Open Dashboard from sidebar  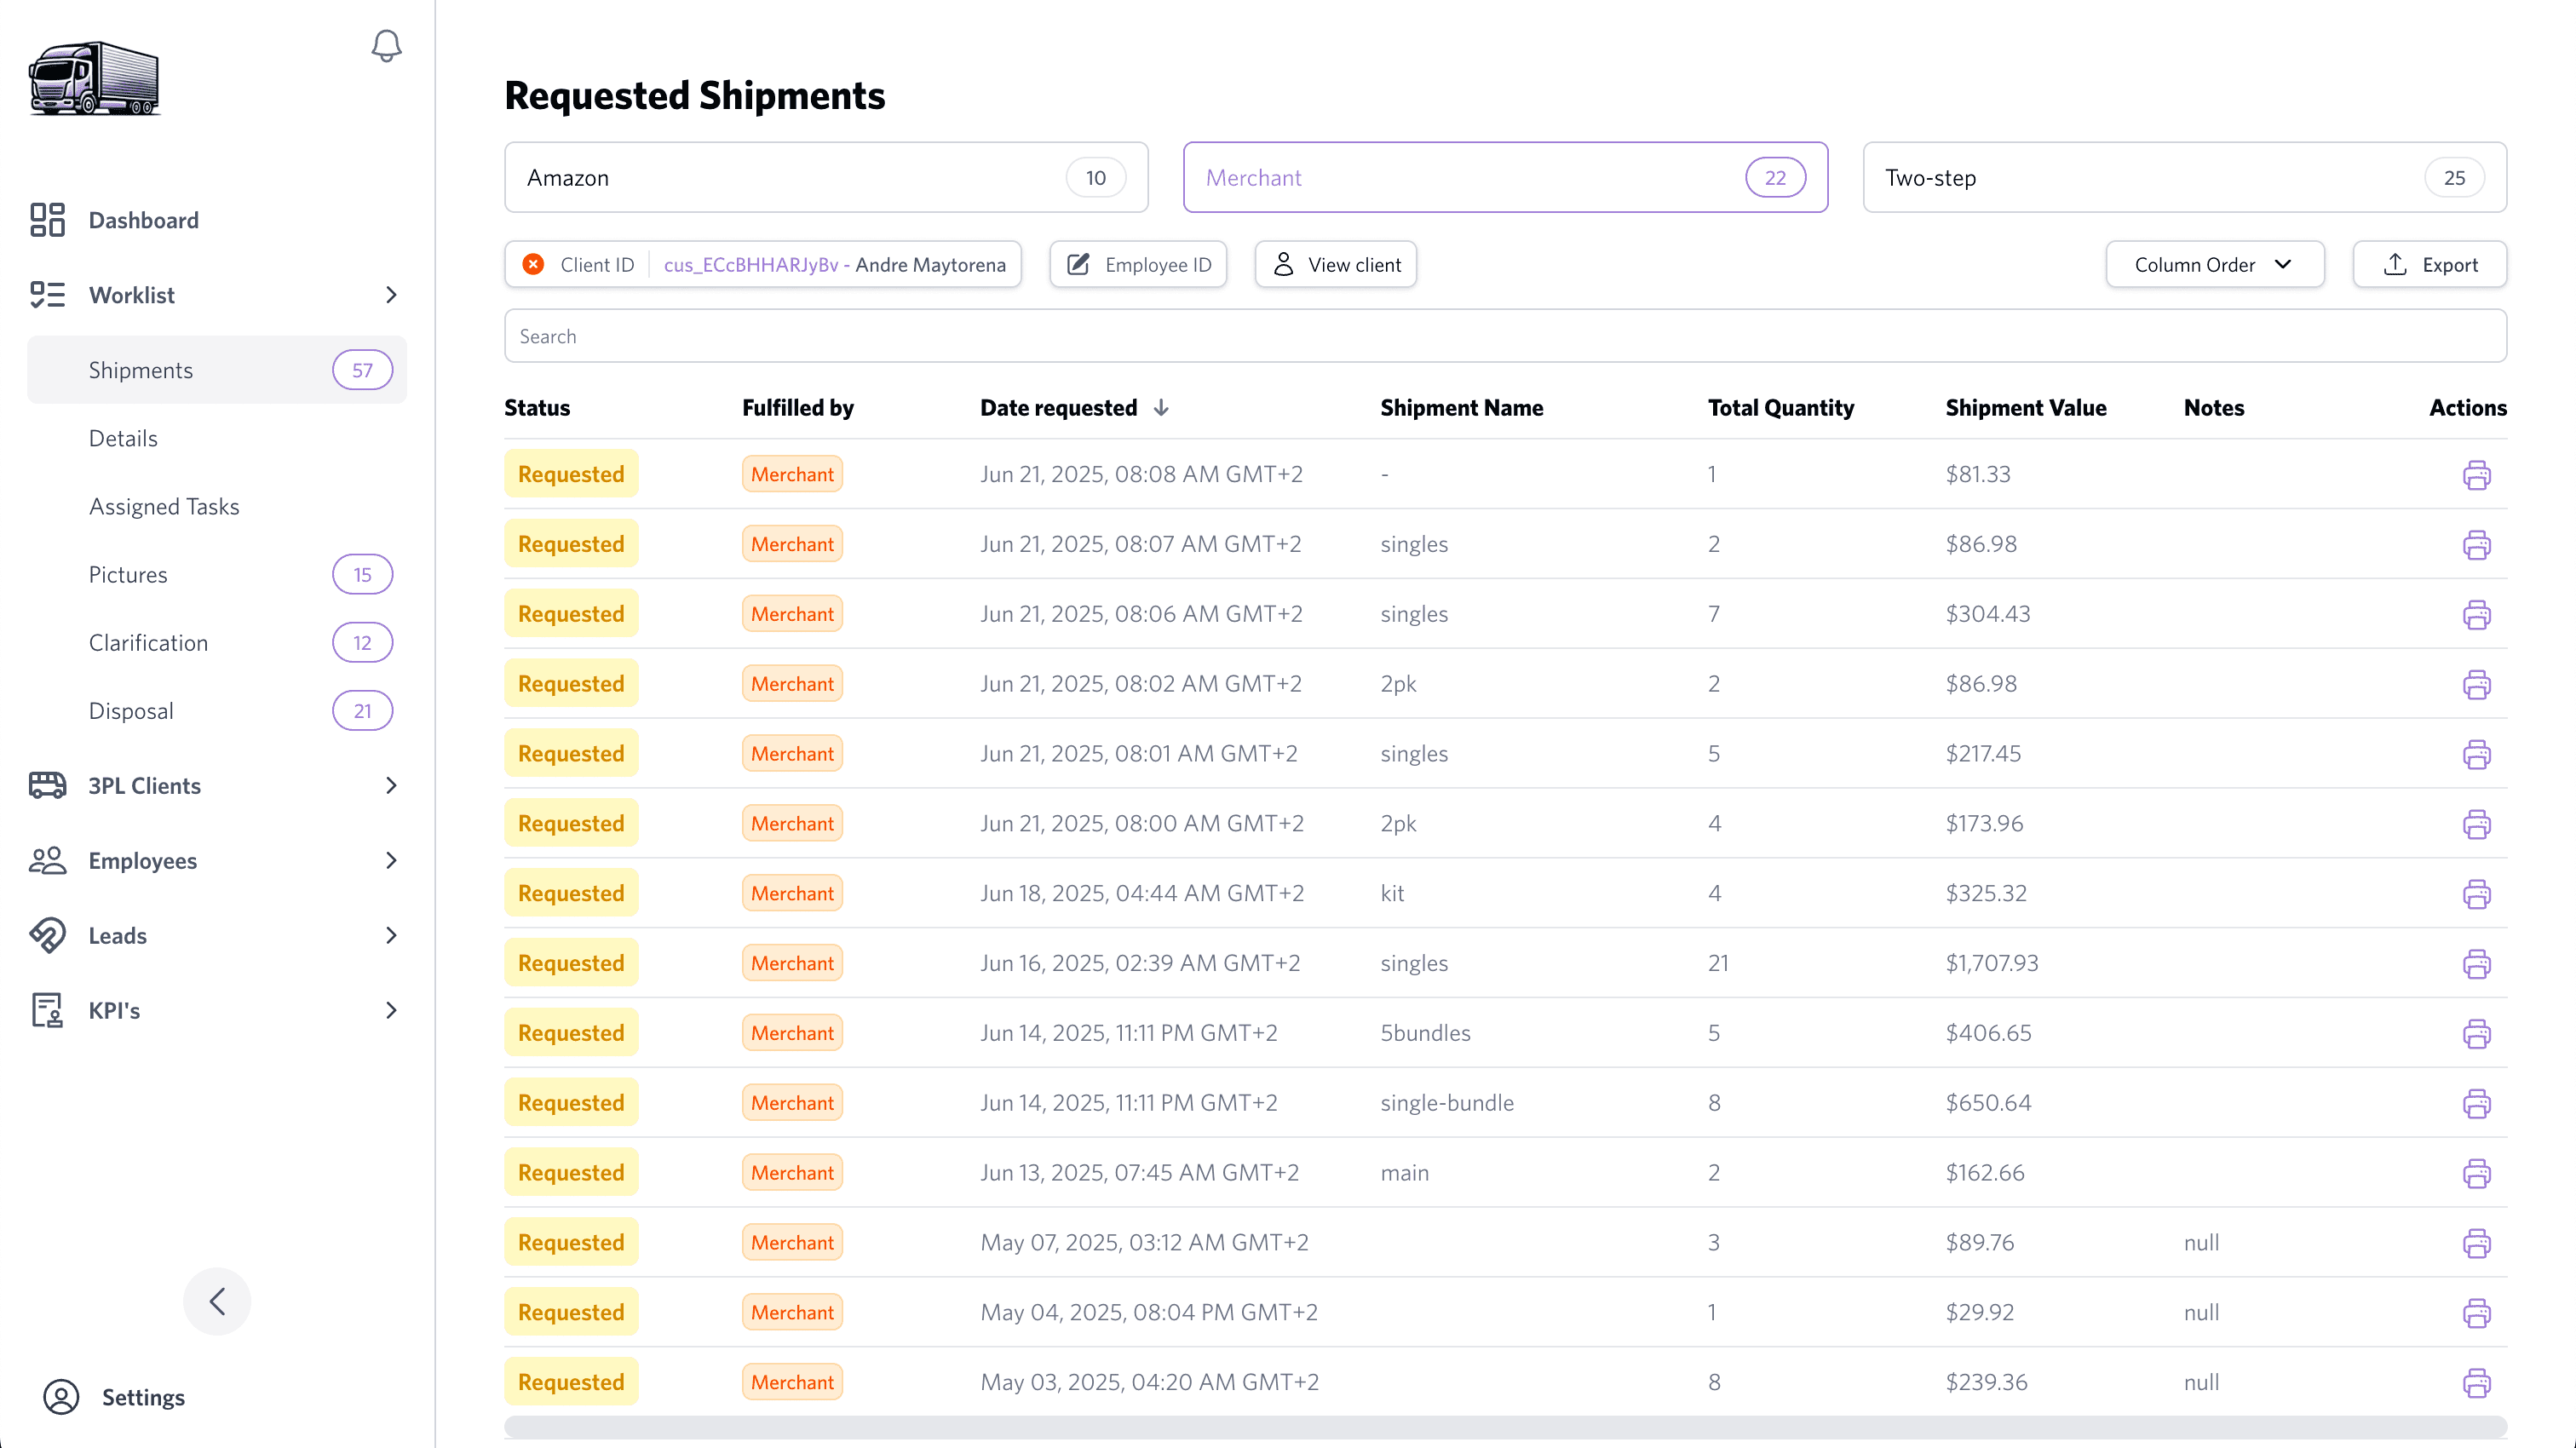(x=143, y=220)
